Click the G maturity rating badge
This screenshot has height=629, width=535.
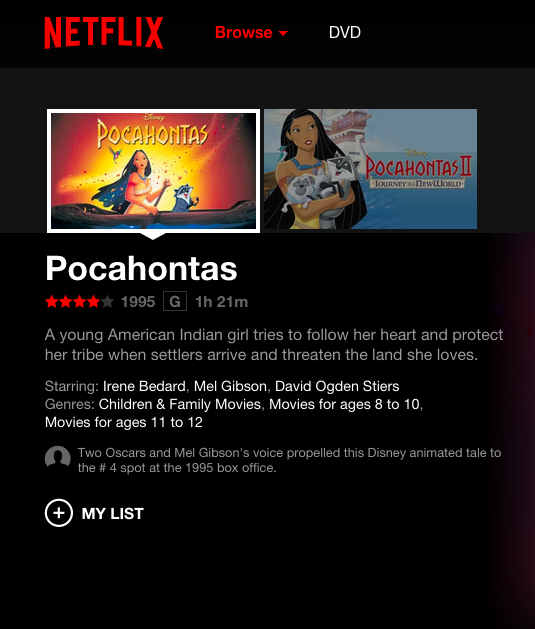point(175,301)
